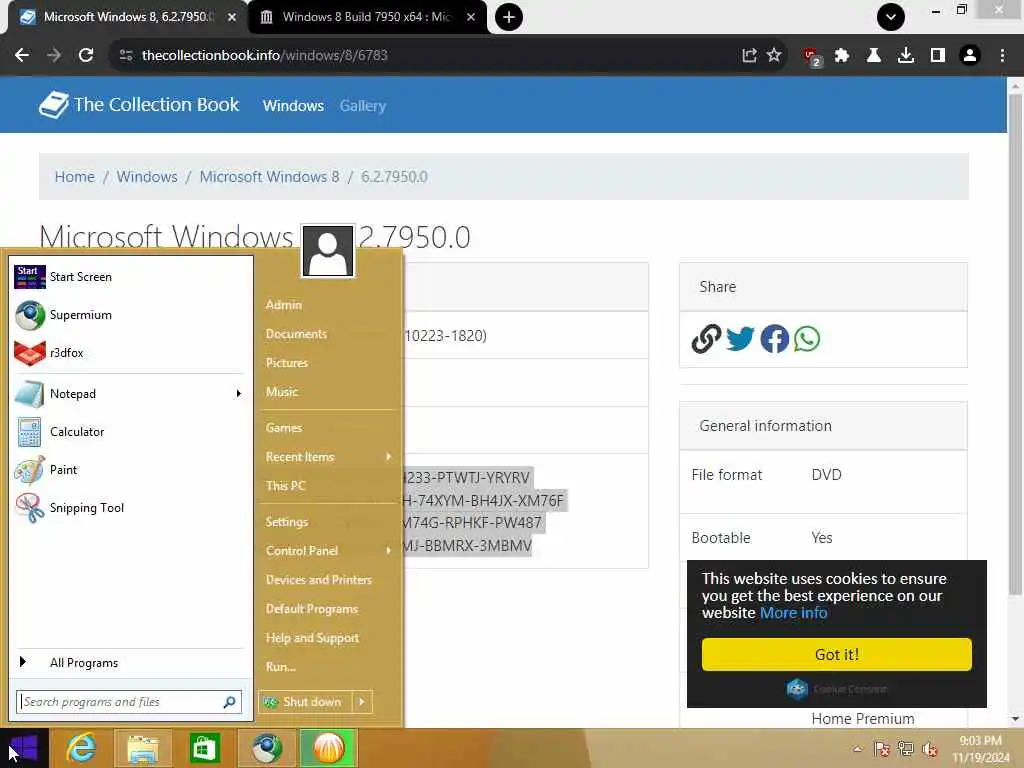Expand Control Panel submenu arrow
The height and width of the screenshot is (768, 1024).
(389, 551)
